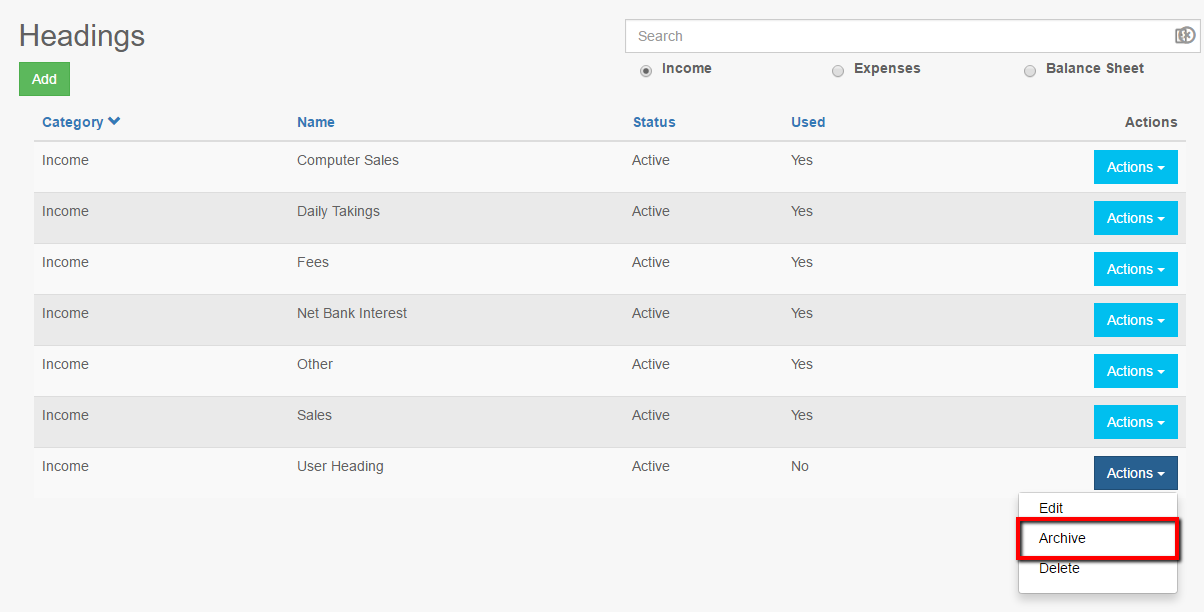Select the Balance Sheet radio button
Image resolution: width=1204 pixels, height=612 pixels.
[1030, 71]
